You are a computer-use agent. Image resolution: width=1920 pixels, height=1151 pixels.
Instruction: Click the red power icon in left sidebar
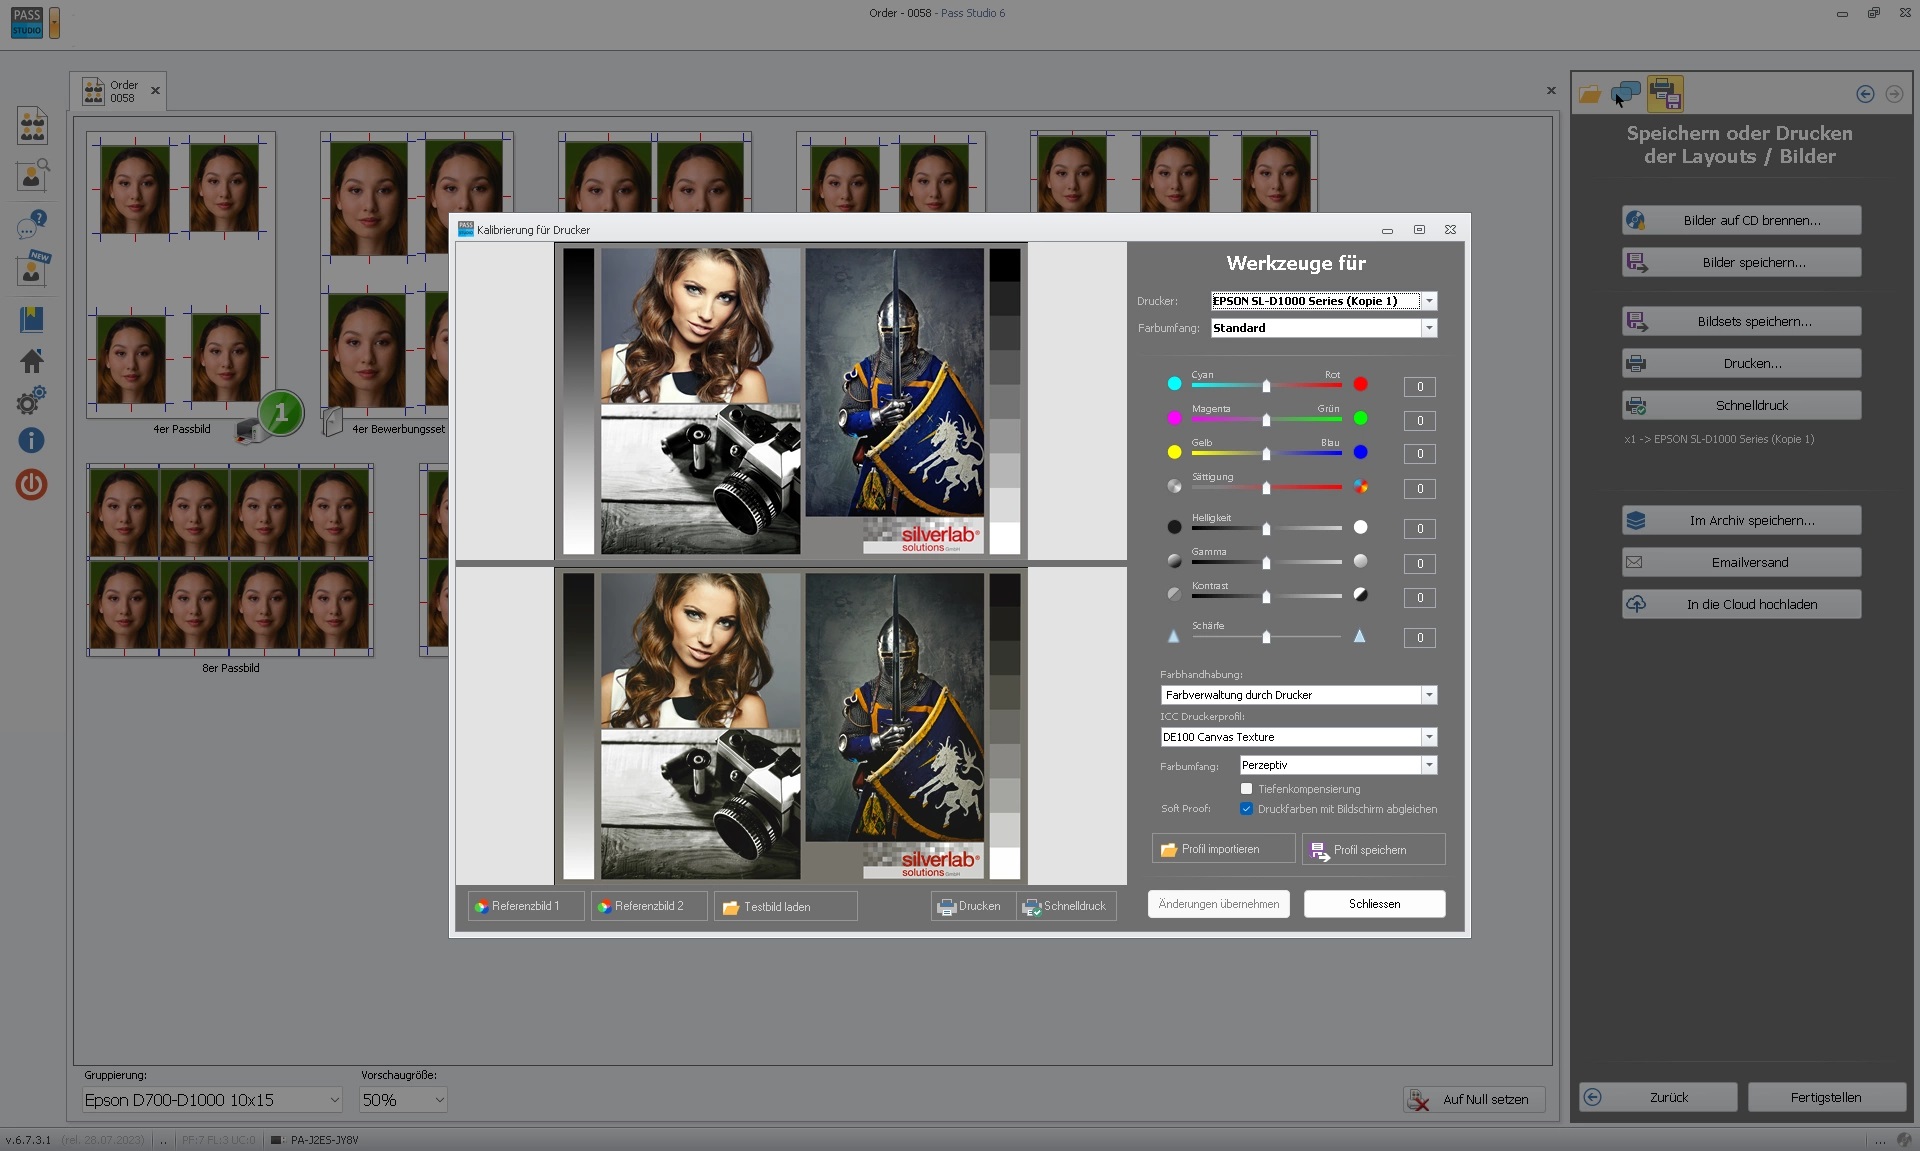coord(31,485)
